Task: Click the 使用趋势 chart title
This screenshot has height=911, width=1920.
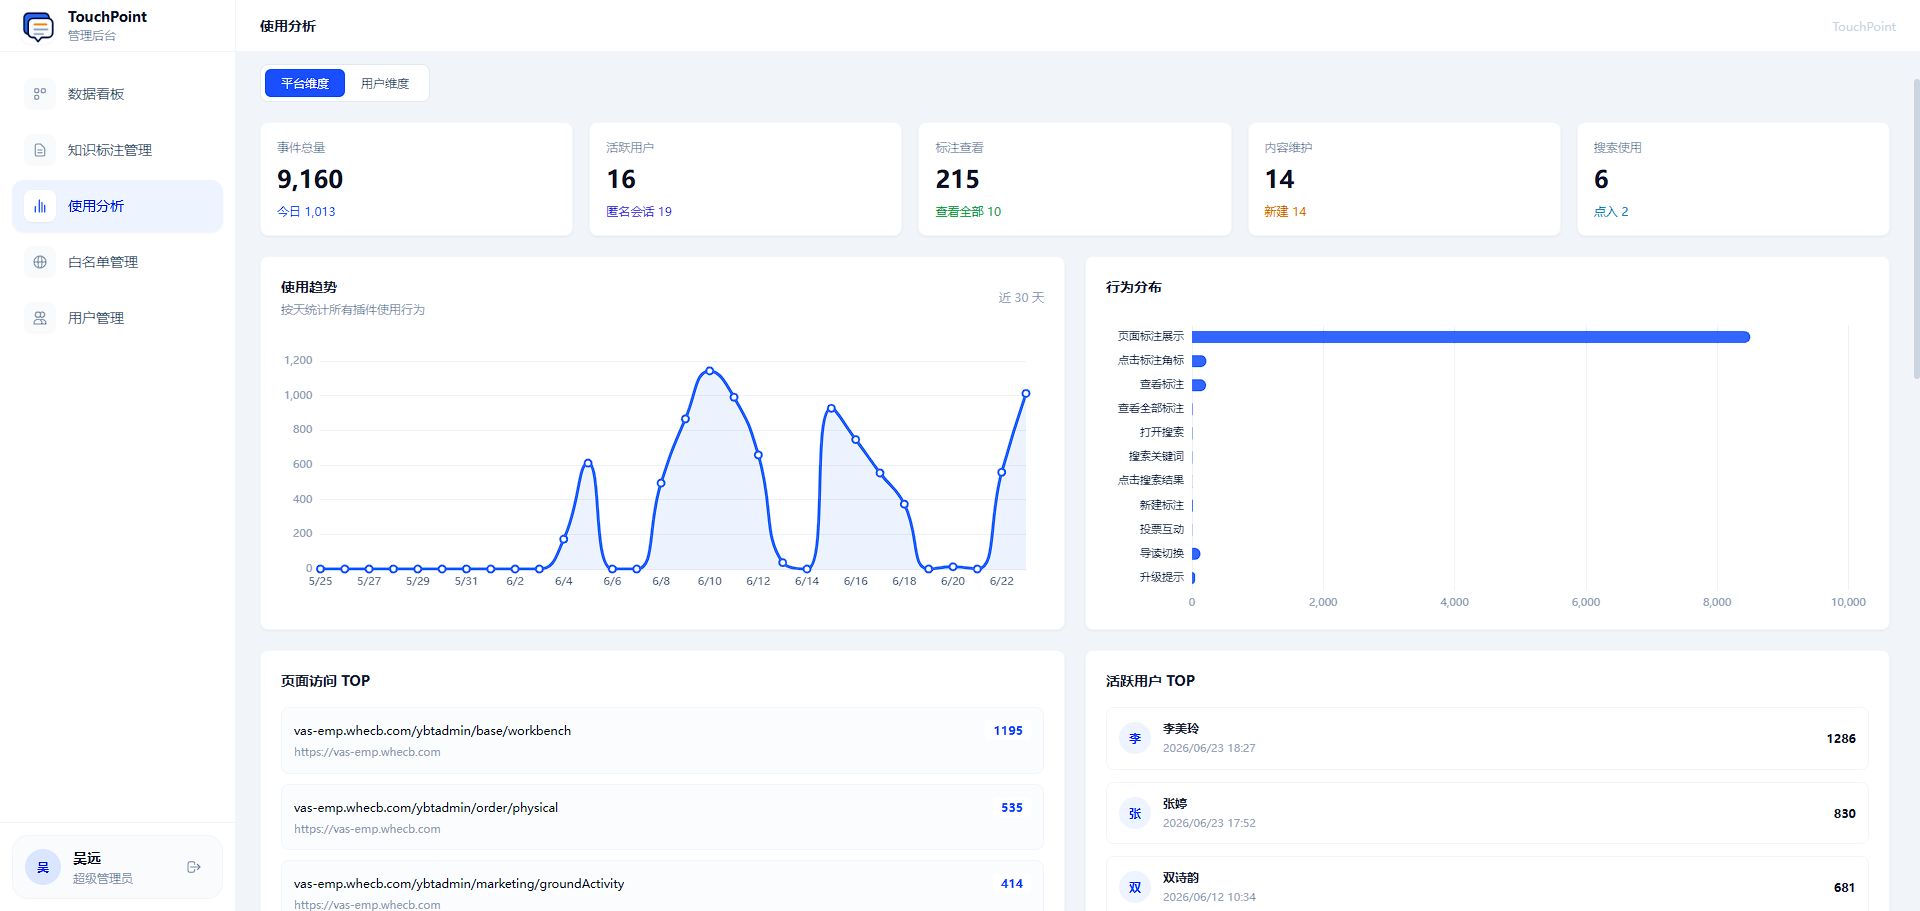Action: 309,287
